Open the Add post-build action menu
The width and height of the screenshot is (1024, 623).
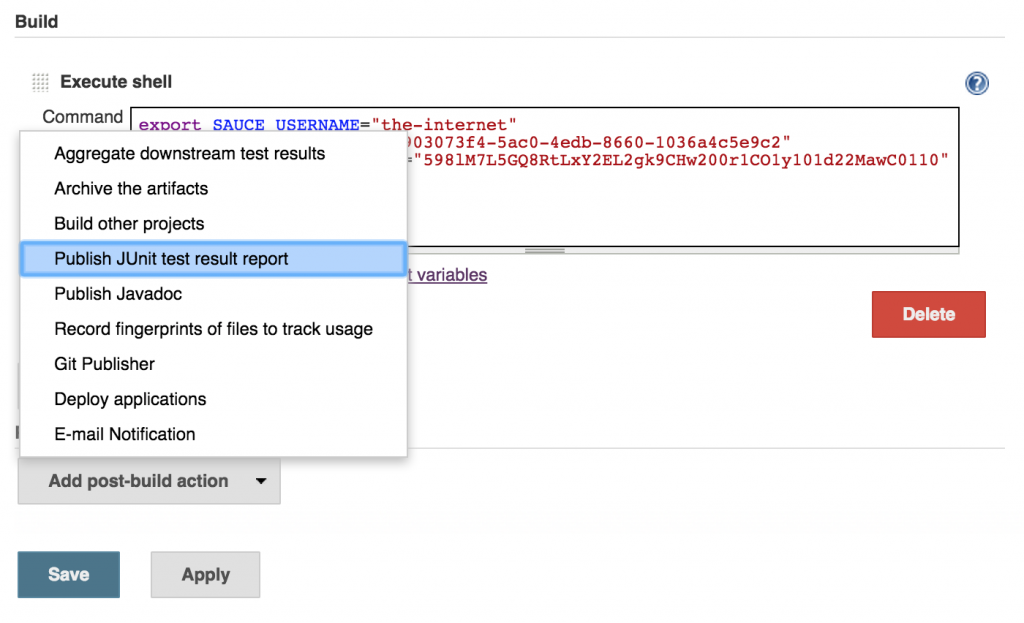(x=140, y=481)
